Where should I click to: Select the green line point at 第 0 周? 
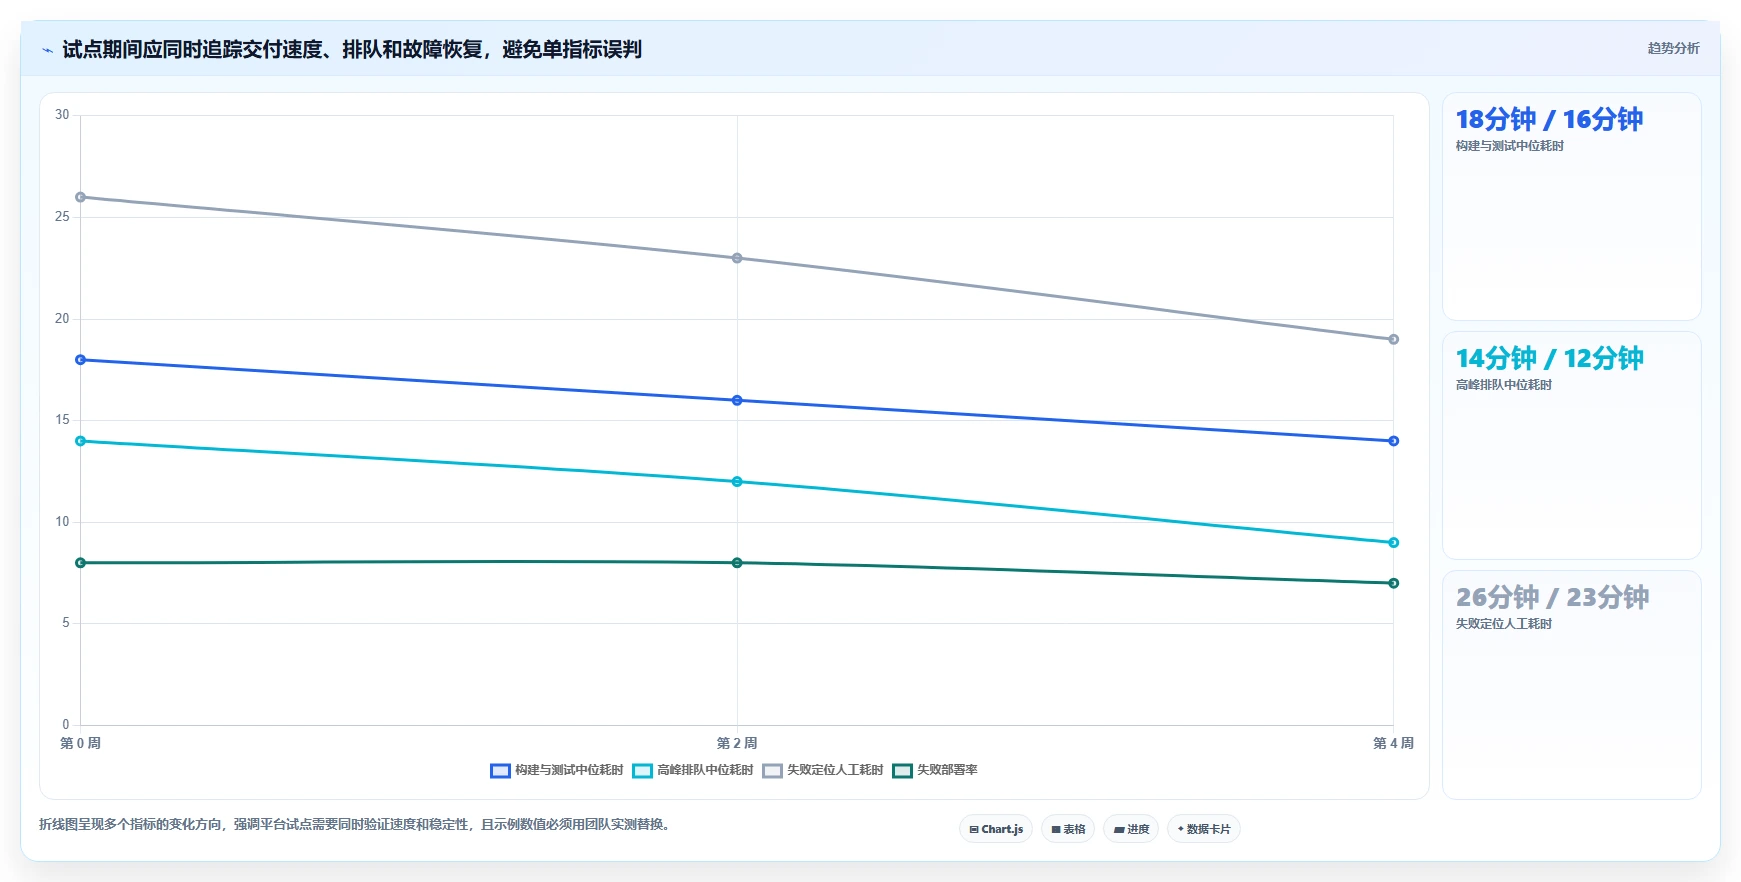pyautogui.click(x=81, y=563)
